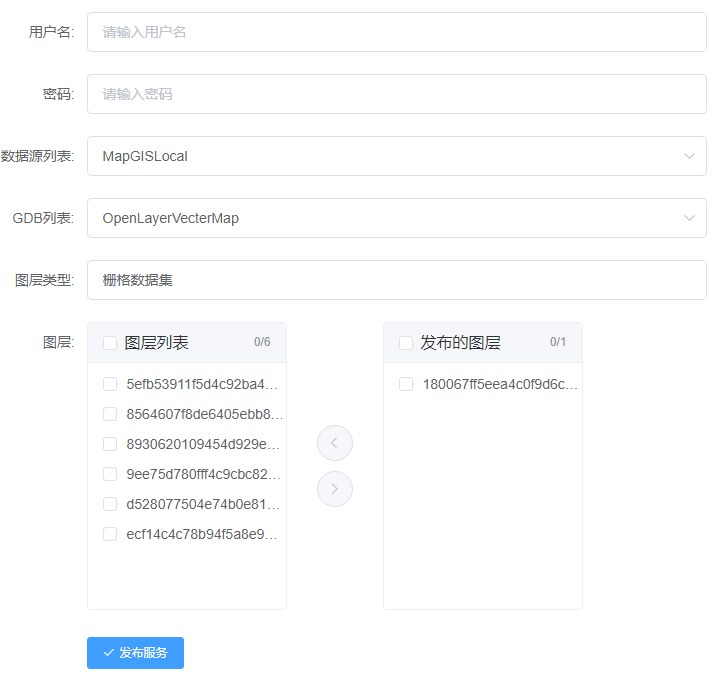The height and width of the screenshot is (685, 719).
Task: Click the move-left arrow transfer button
Action: (x=335, y=443)
